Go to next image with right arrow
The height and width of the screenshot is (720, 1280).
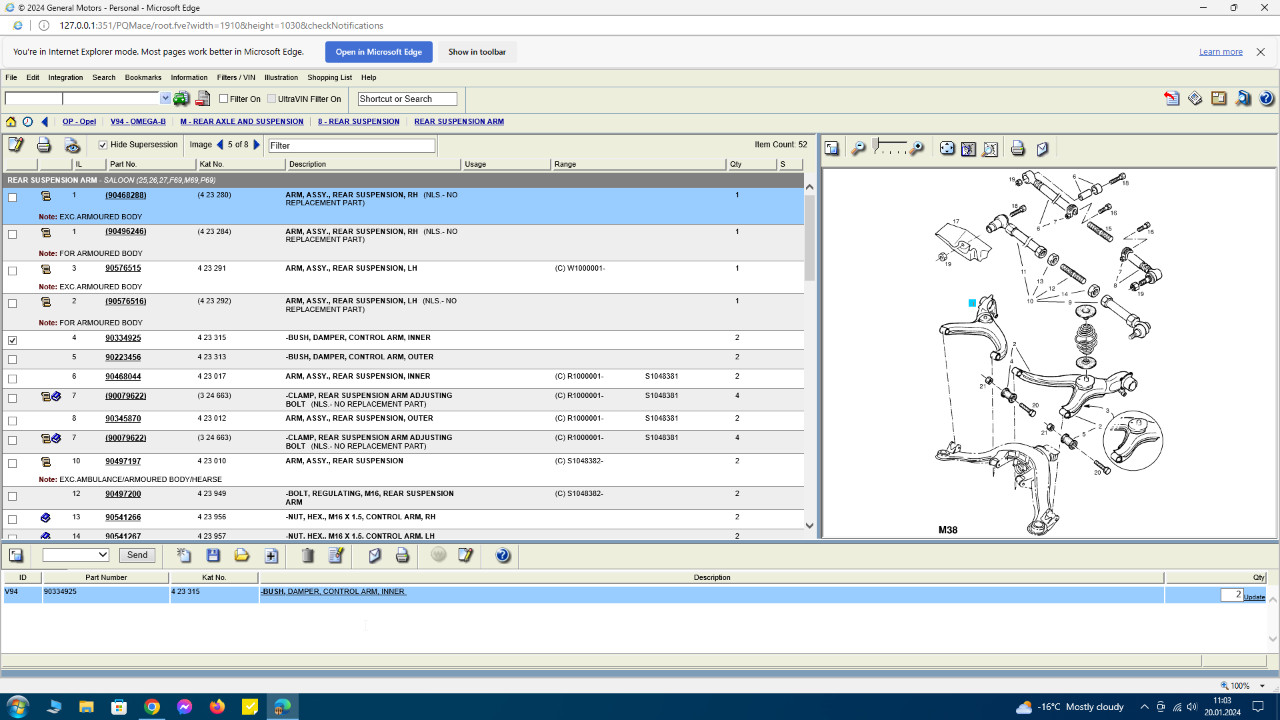[x=257, y=145]
